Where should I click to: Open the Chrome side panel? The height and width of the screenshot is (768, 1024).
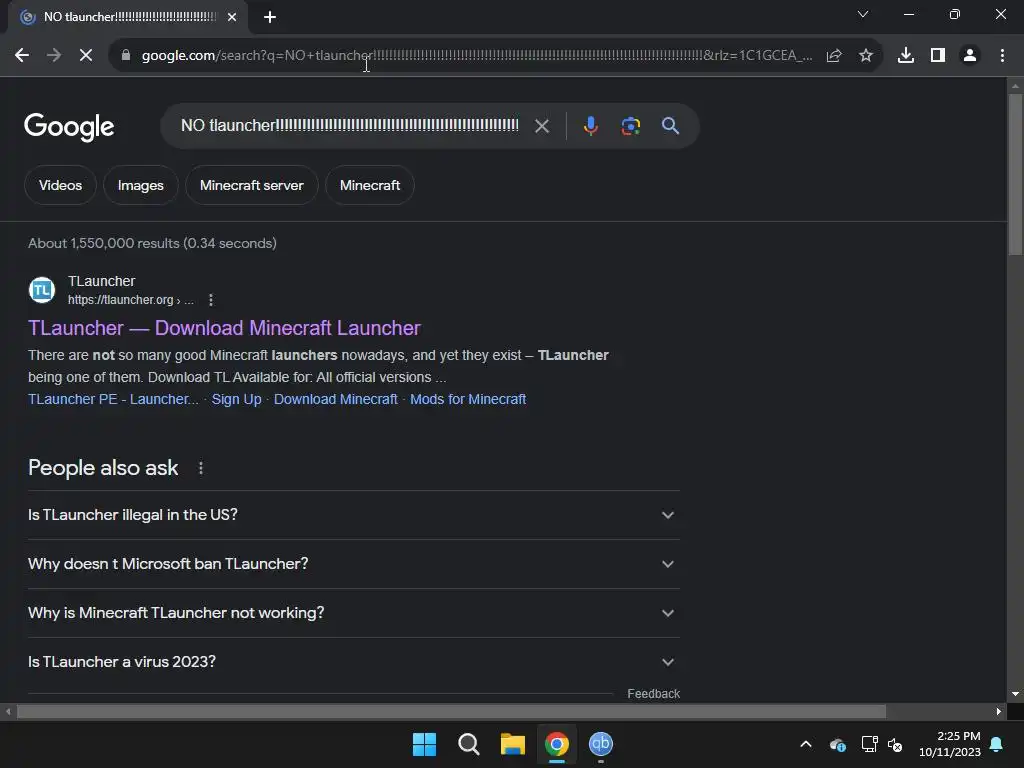click(938, 56)
